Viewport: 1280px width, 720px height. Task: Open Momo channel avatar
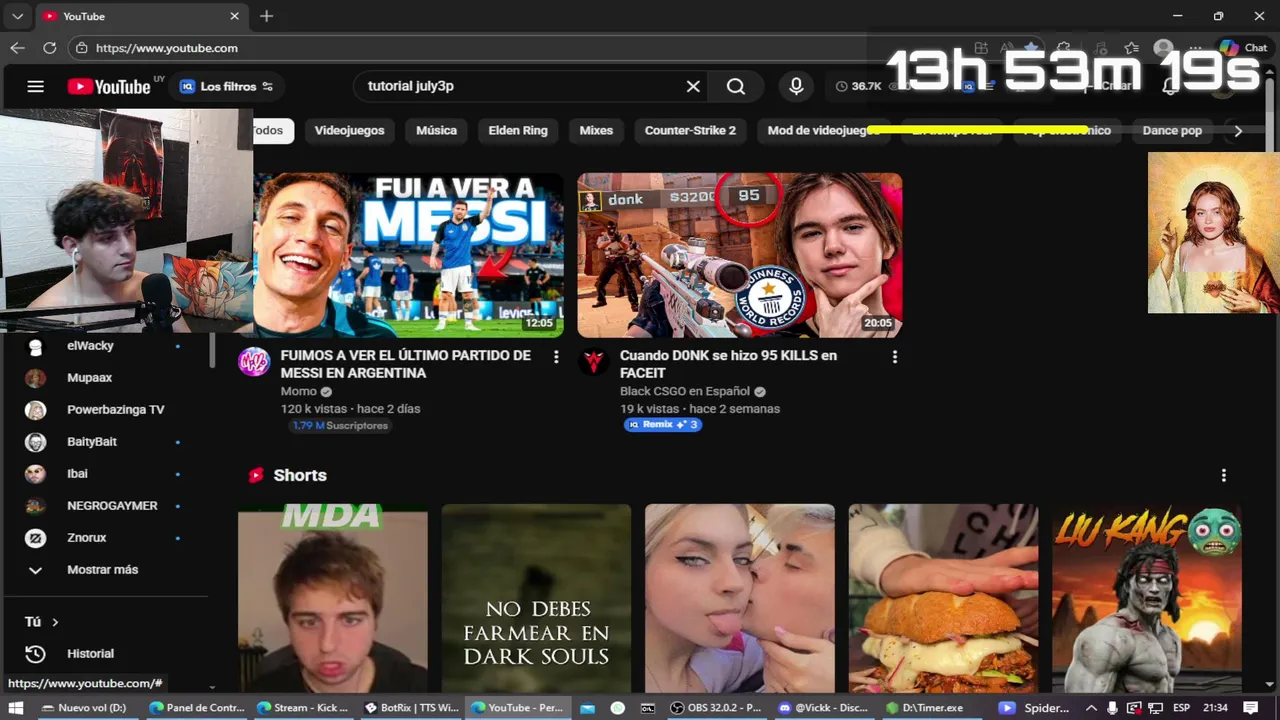point(254,361)
